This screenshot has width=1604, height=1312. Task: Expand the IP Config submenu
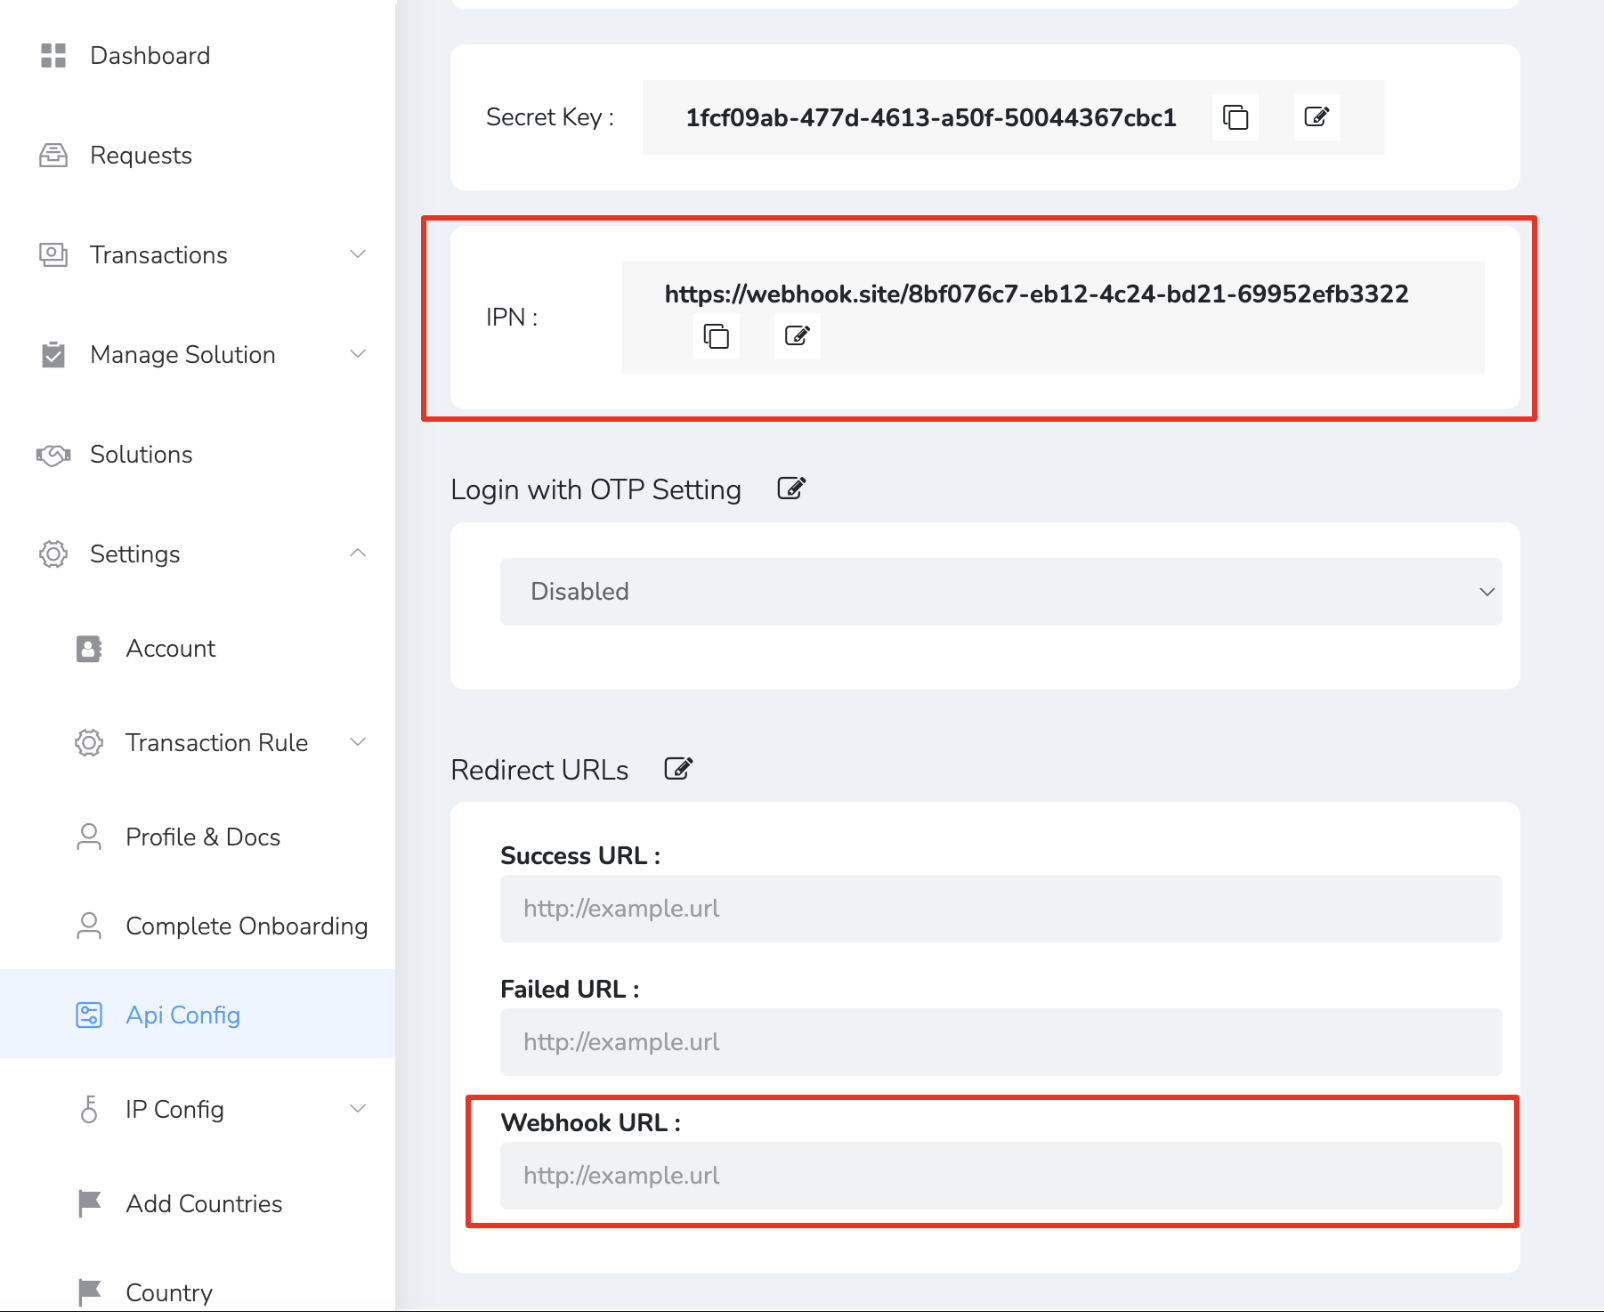(x=357, y=1109)
